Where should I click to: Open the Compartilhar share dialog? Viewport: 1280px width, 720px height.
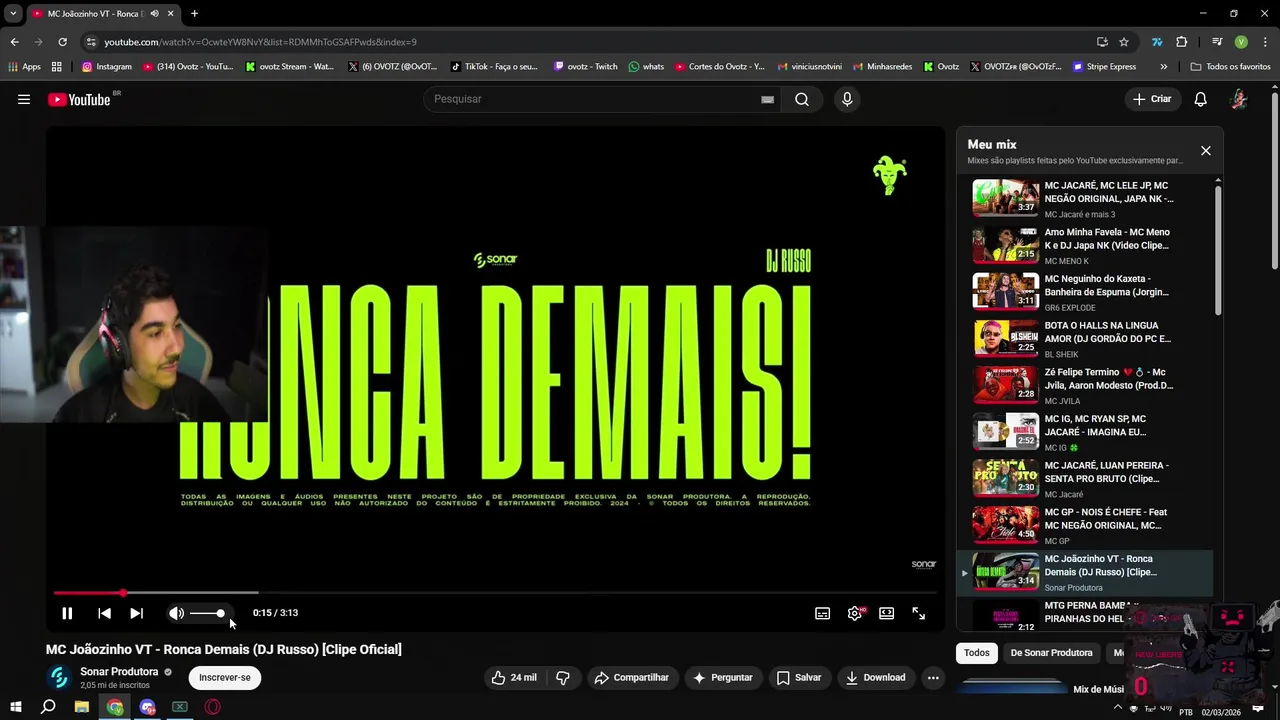click(x=632, y=677)
